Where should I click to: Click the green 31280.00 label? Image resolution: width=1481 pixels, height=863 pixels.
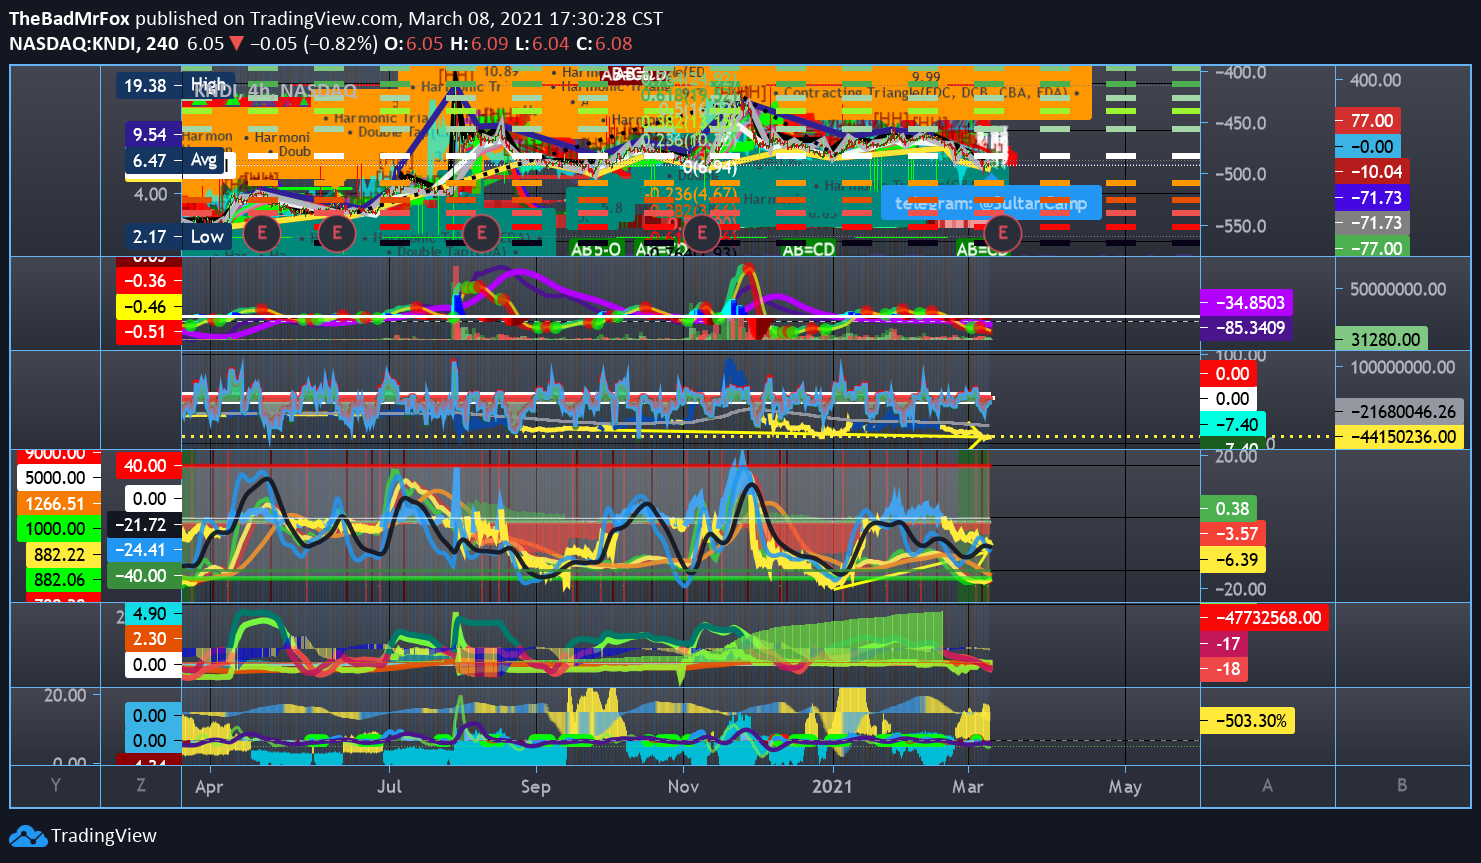[1381, 340]
